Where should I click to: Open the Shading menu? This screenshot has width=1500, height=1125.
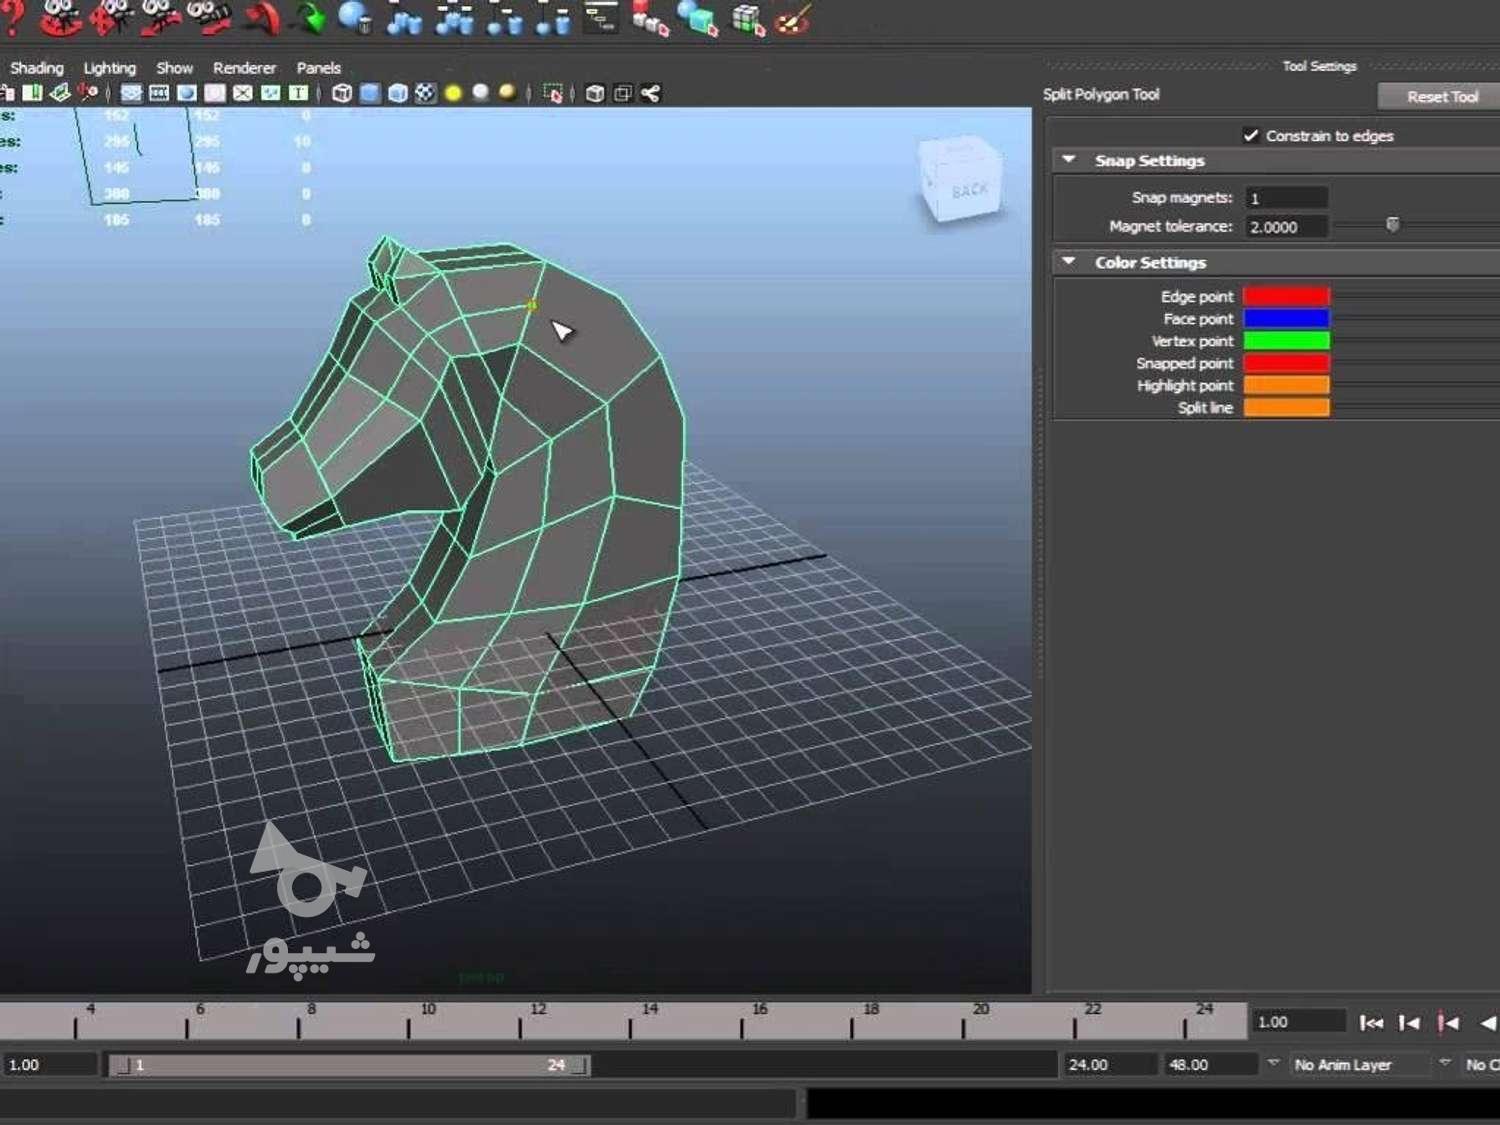click(x=37, y=68)
